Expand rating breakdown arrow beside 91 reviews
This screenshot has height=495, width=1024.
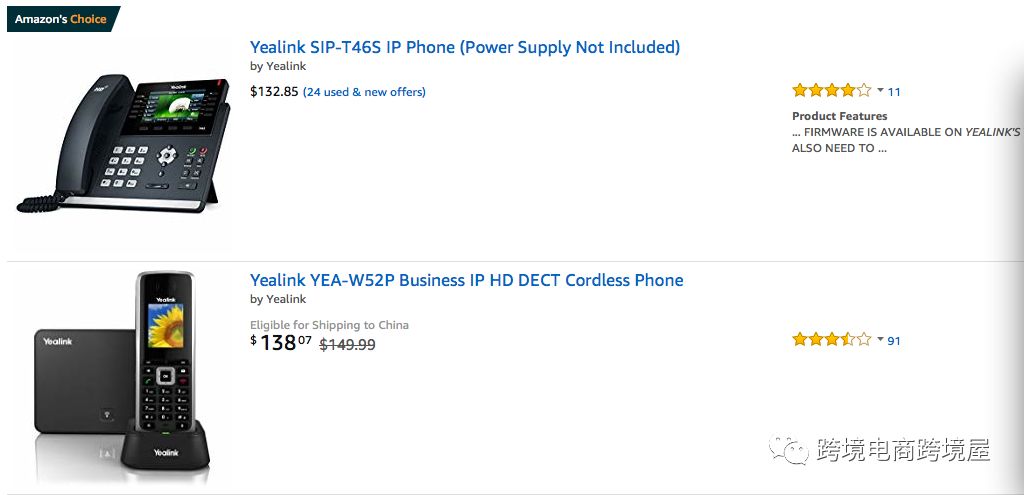(880, 339)
